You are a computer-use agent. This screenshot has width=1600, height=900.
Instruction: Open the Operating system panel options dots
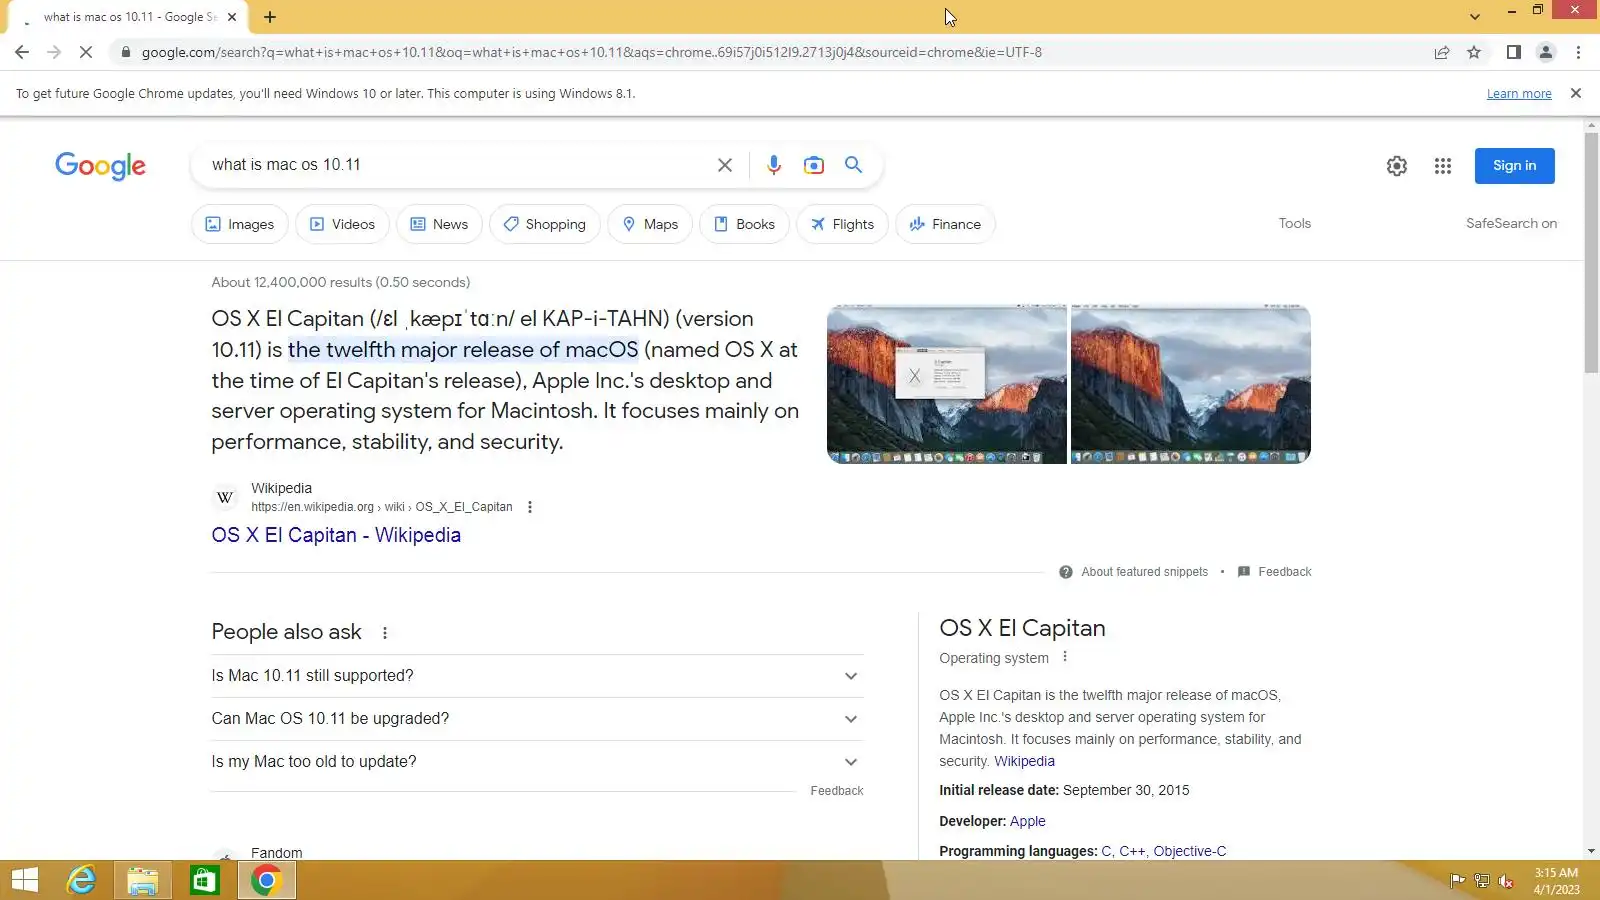[1065, 657]
